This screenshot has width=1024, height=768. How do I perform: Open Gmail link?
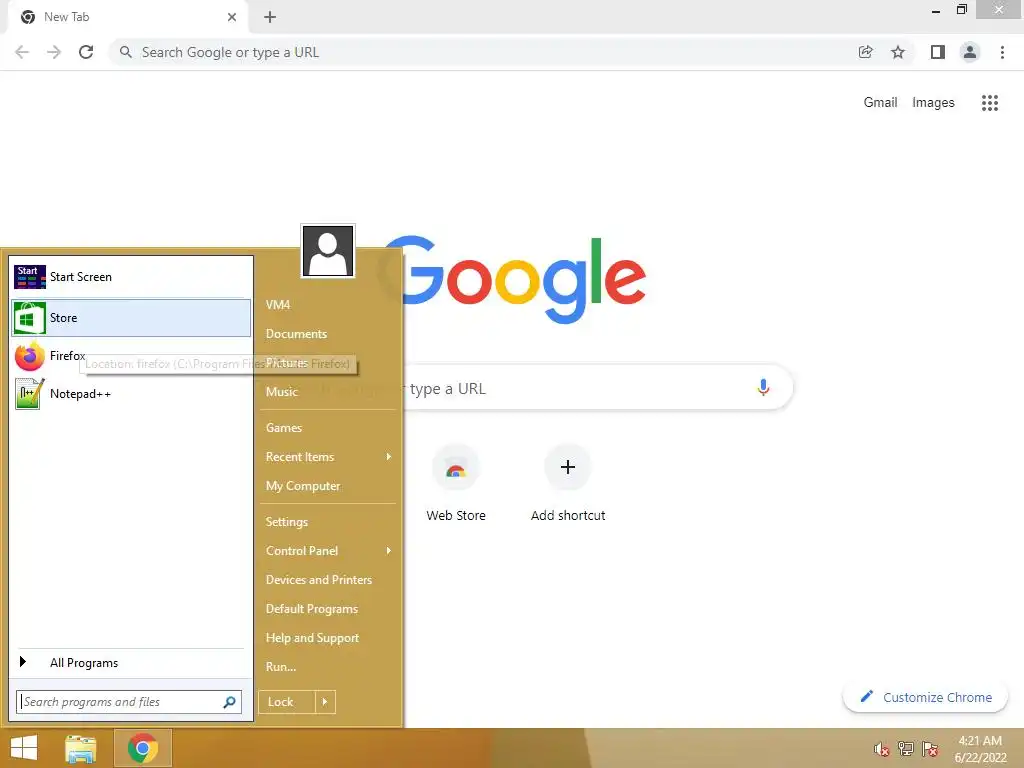pos(880,103)
